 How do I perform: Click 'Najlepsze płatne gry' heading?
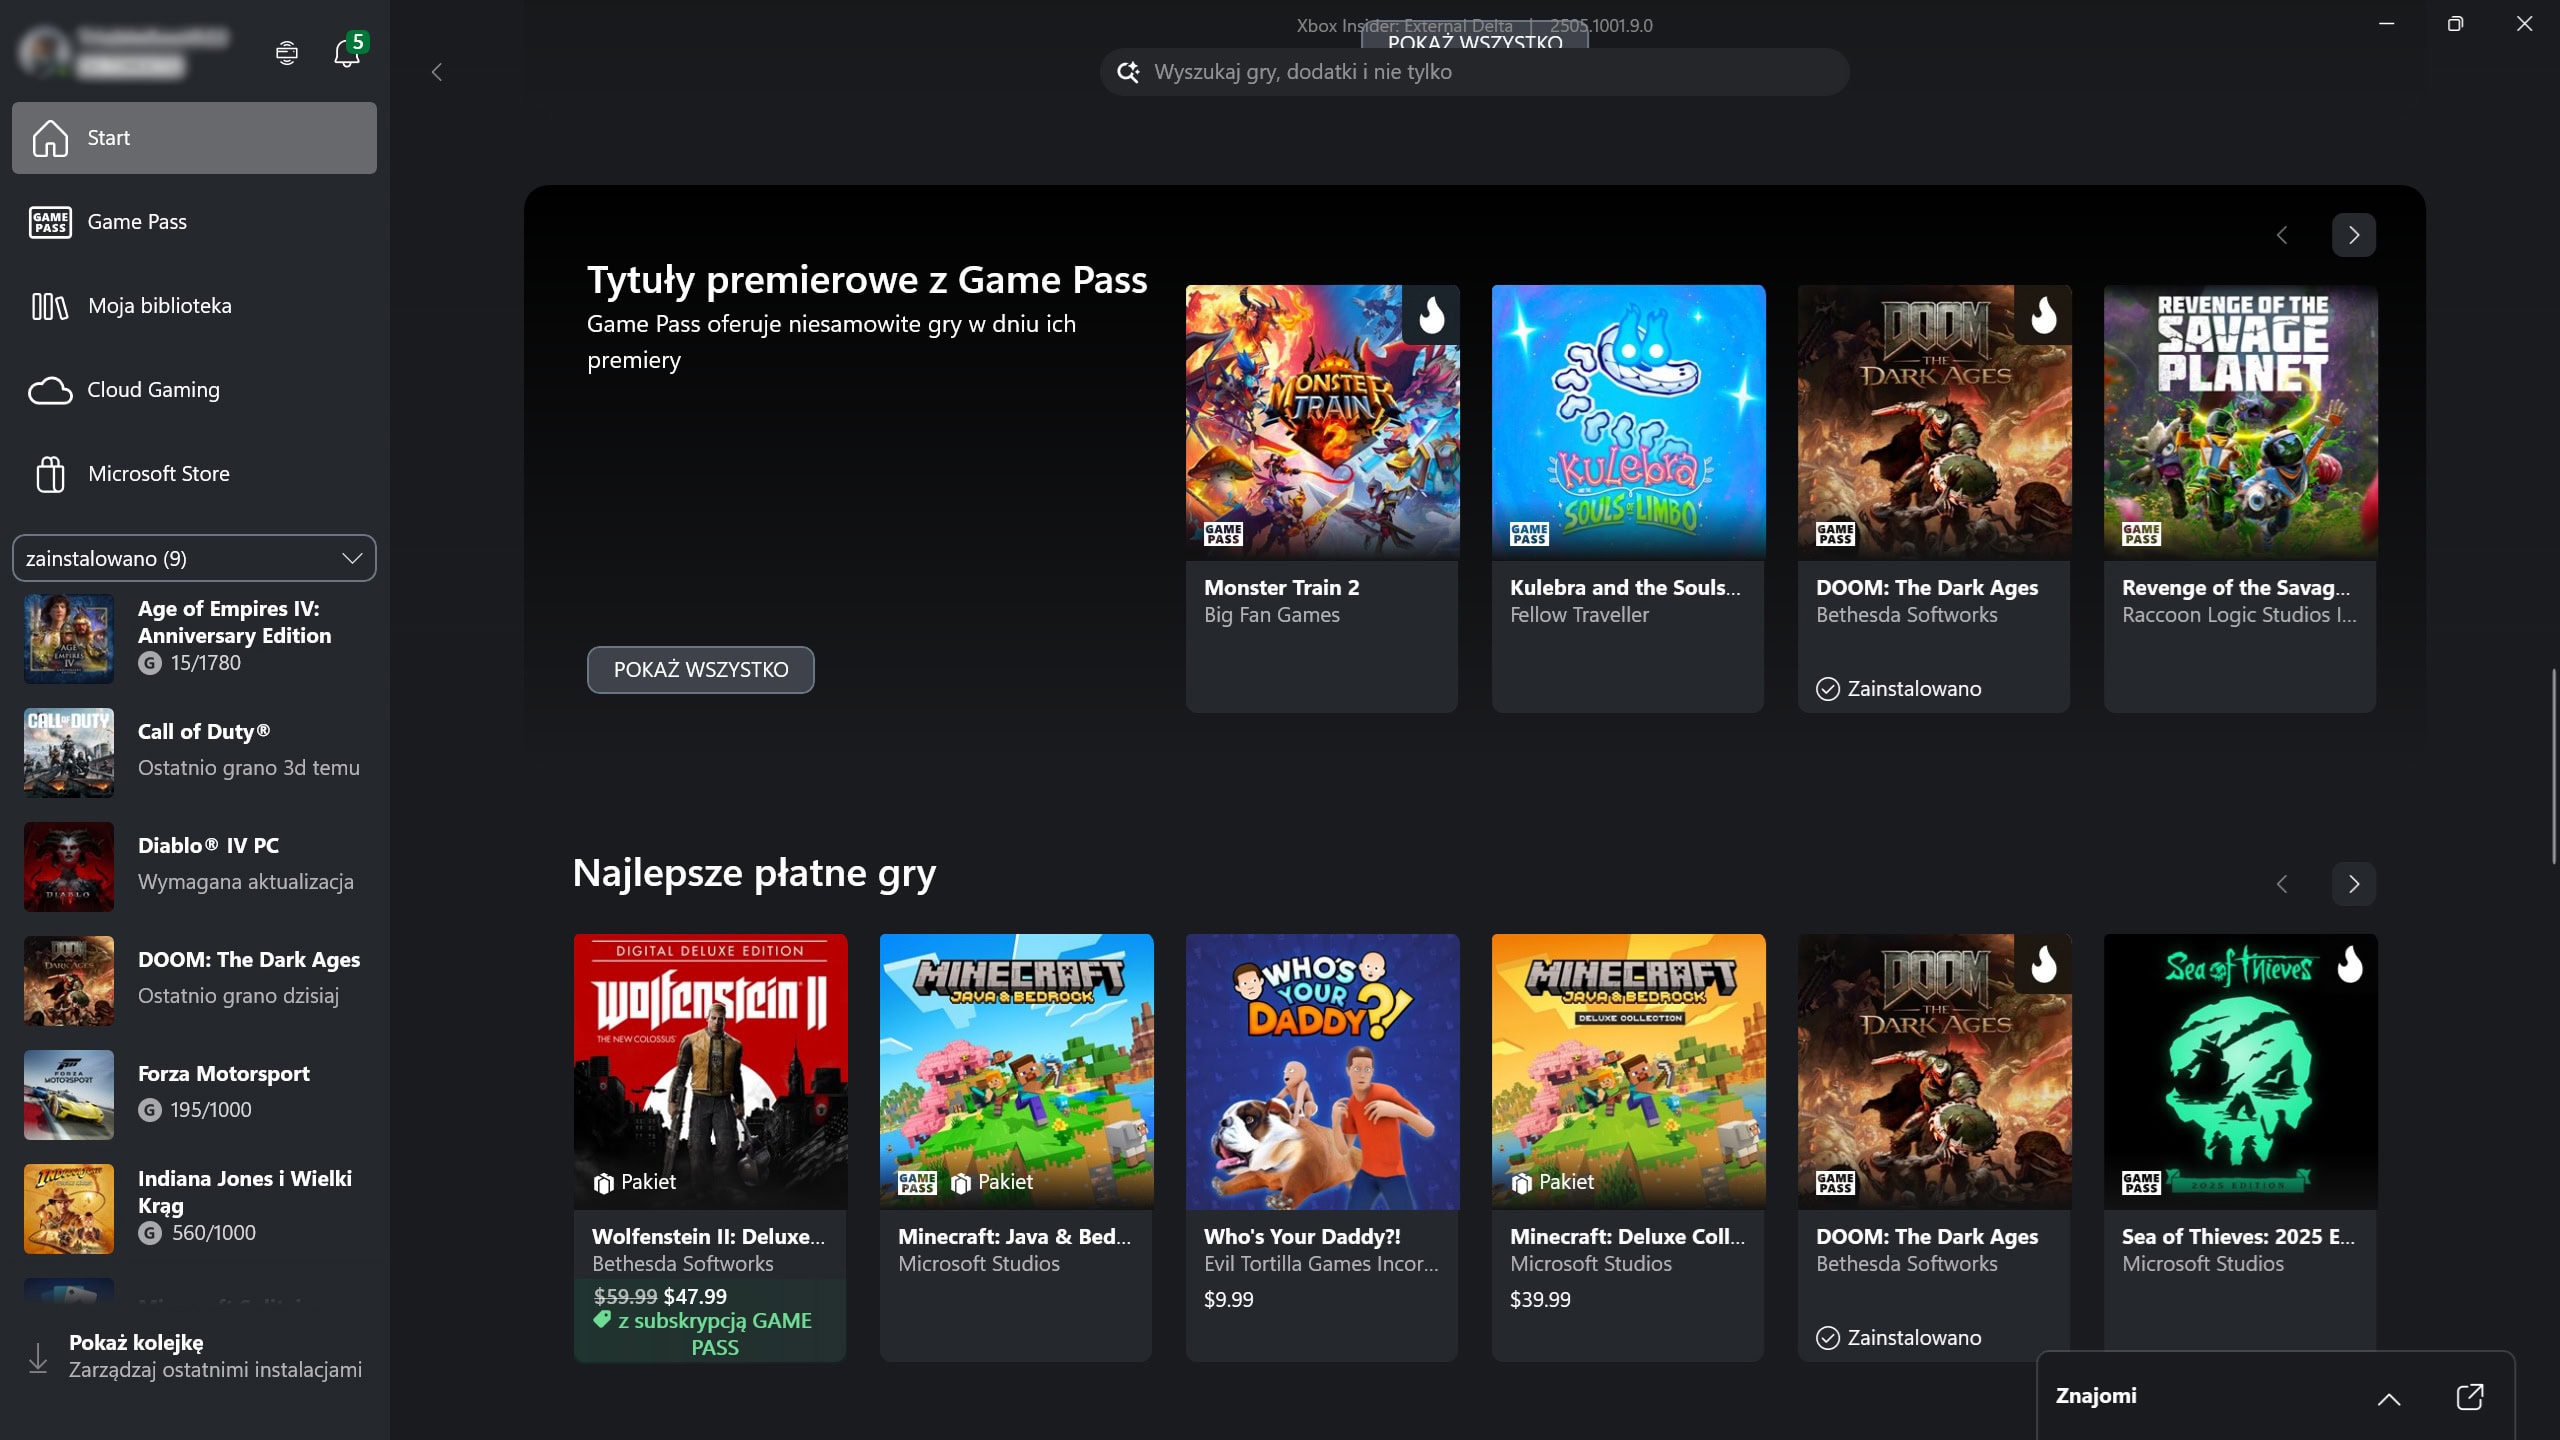pyautogui.click(x=754, y=873)
